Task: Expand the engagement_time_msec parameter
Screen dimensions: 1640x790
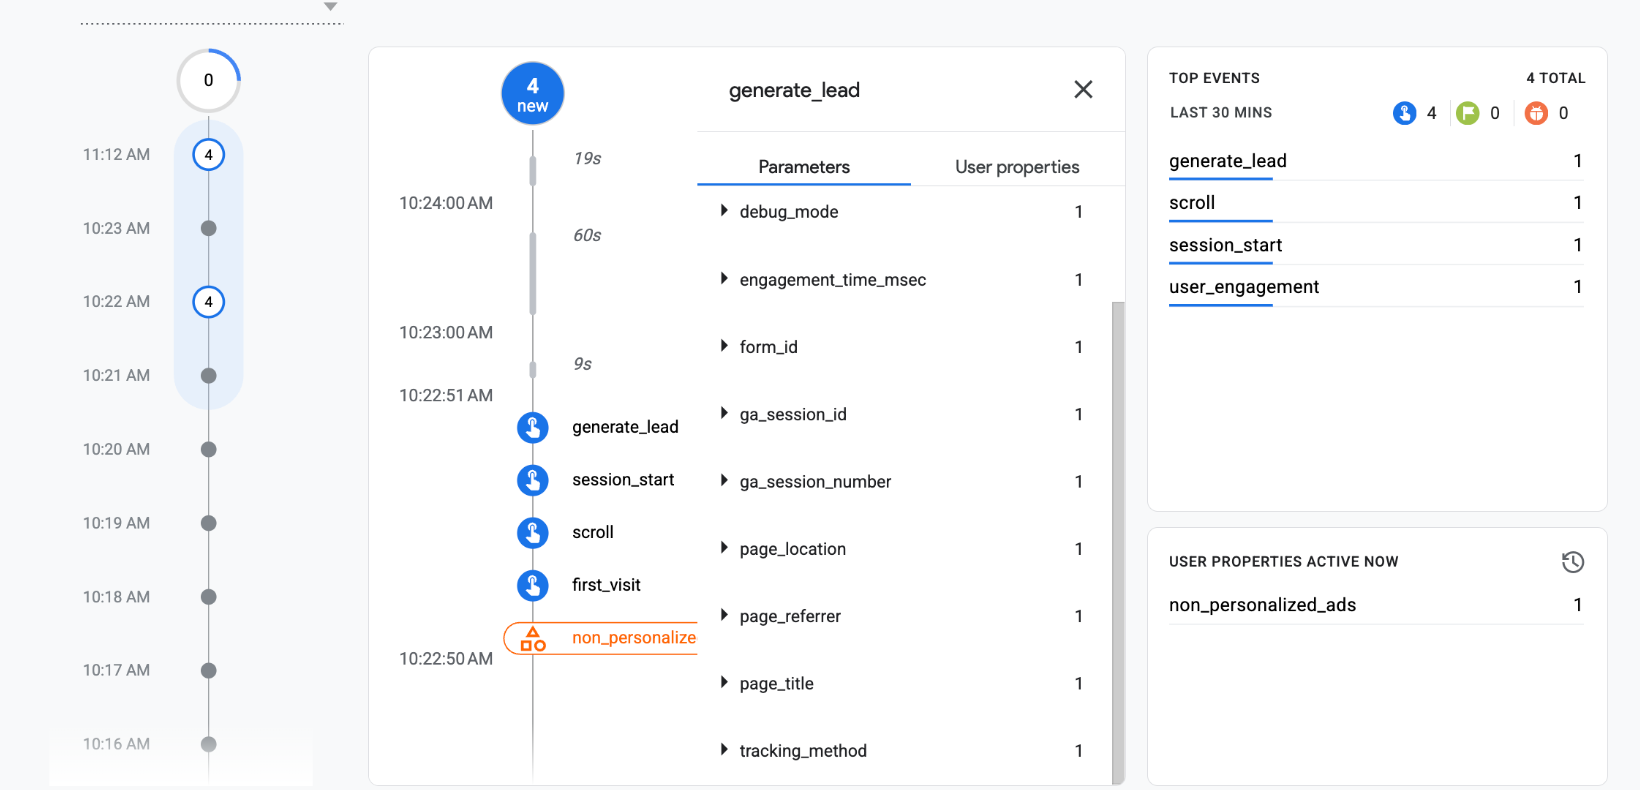Action: coord(724,279)
